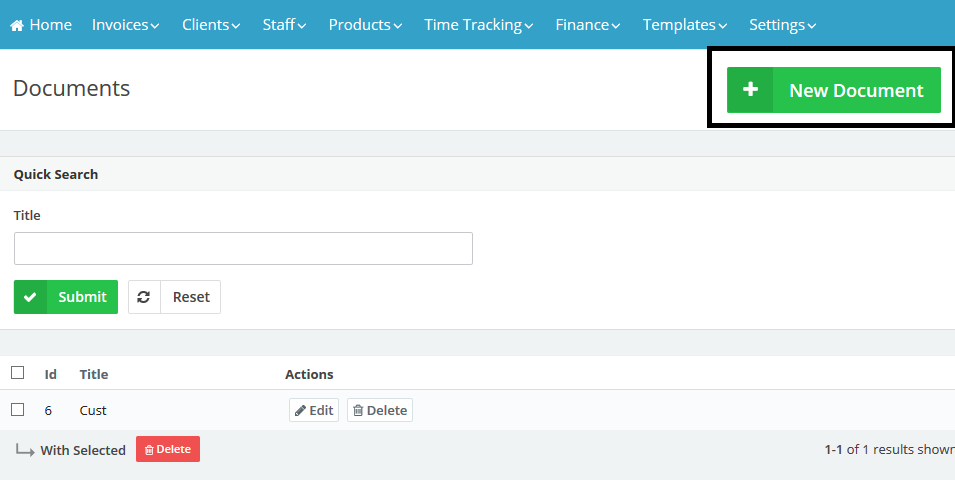Open the Clients dropdown menu

point(210,25)
